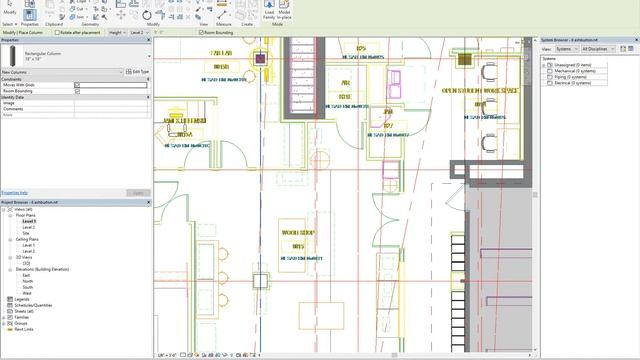Click the Match Type Properties paintbrush icon
Viewport: 640px width, 360px height.
pos(62,17)
